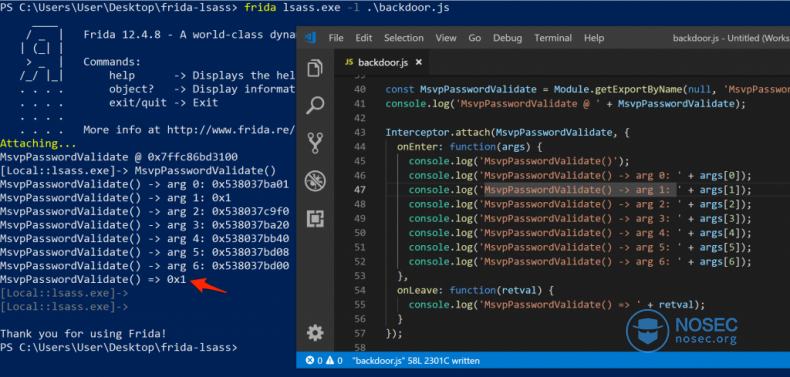The image size is (790, 377).
Task: Click the 'const' keyword on line 40
Action: pyautogui.click(x=401, y=89)
